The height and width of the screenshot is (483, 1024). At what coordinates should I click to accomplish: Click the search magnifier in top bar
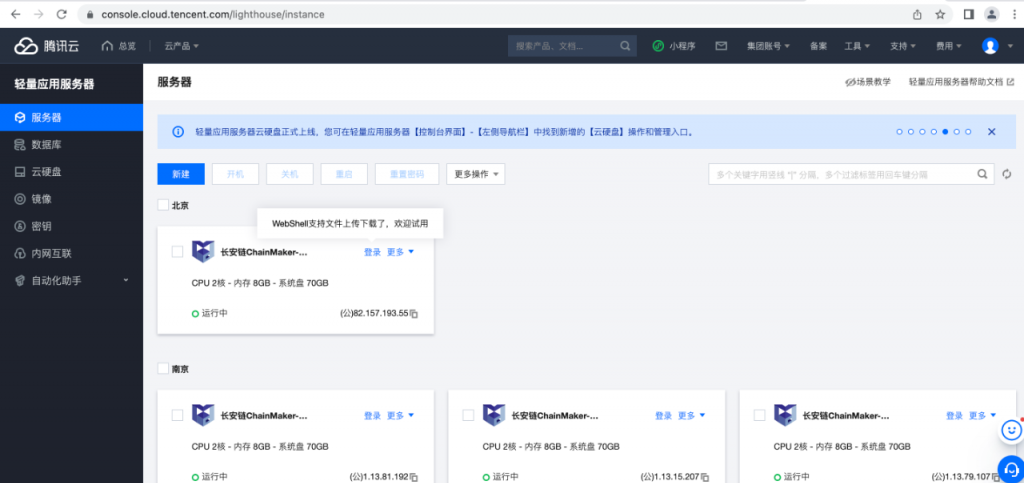625,46
